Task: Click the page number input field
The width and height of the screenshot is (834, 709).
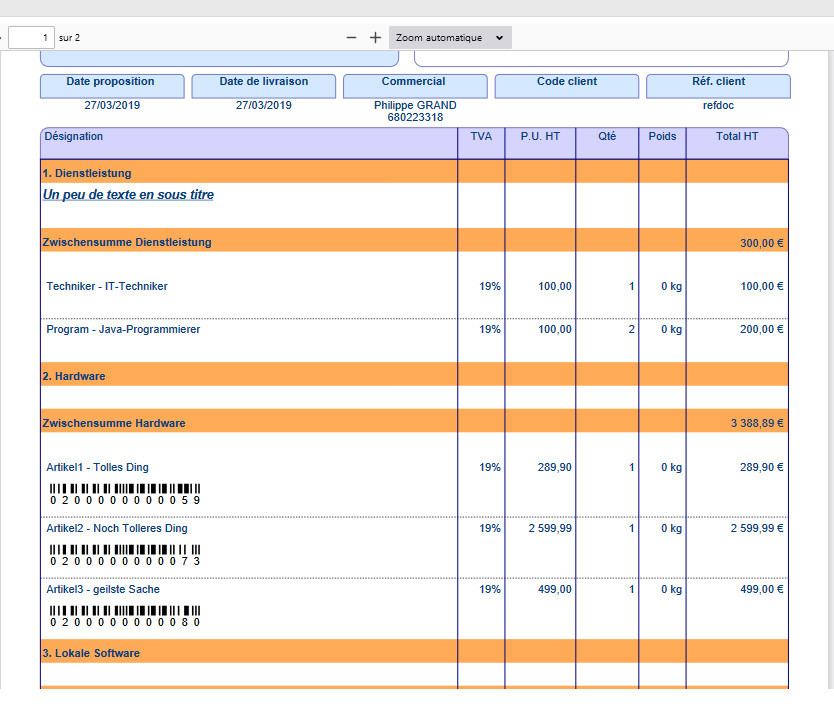Action: pos(31,38)
